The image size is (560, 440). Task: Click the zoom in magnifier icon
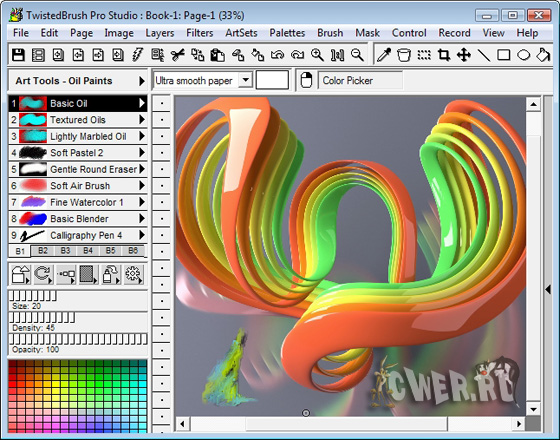point(317,55)
